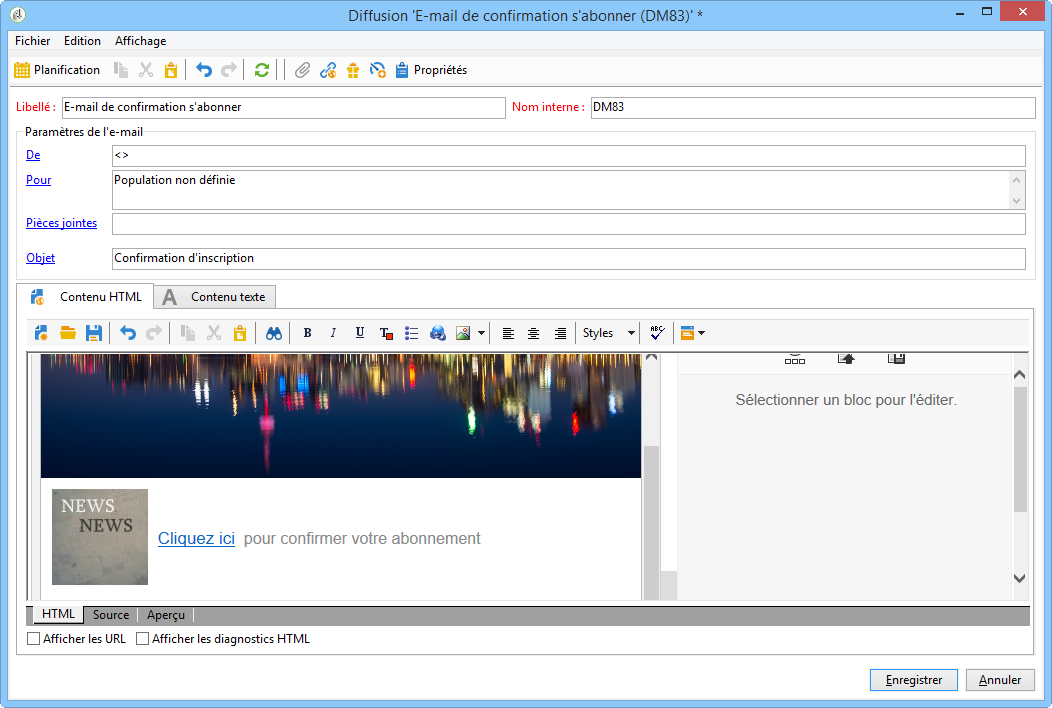The image size is (1052, 708).
Task: Click editor toolbar paste clipboard icon
Action: [x=240, y=333]
